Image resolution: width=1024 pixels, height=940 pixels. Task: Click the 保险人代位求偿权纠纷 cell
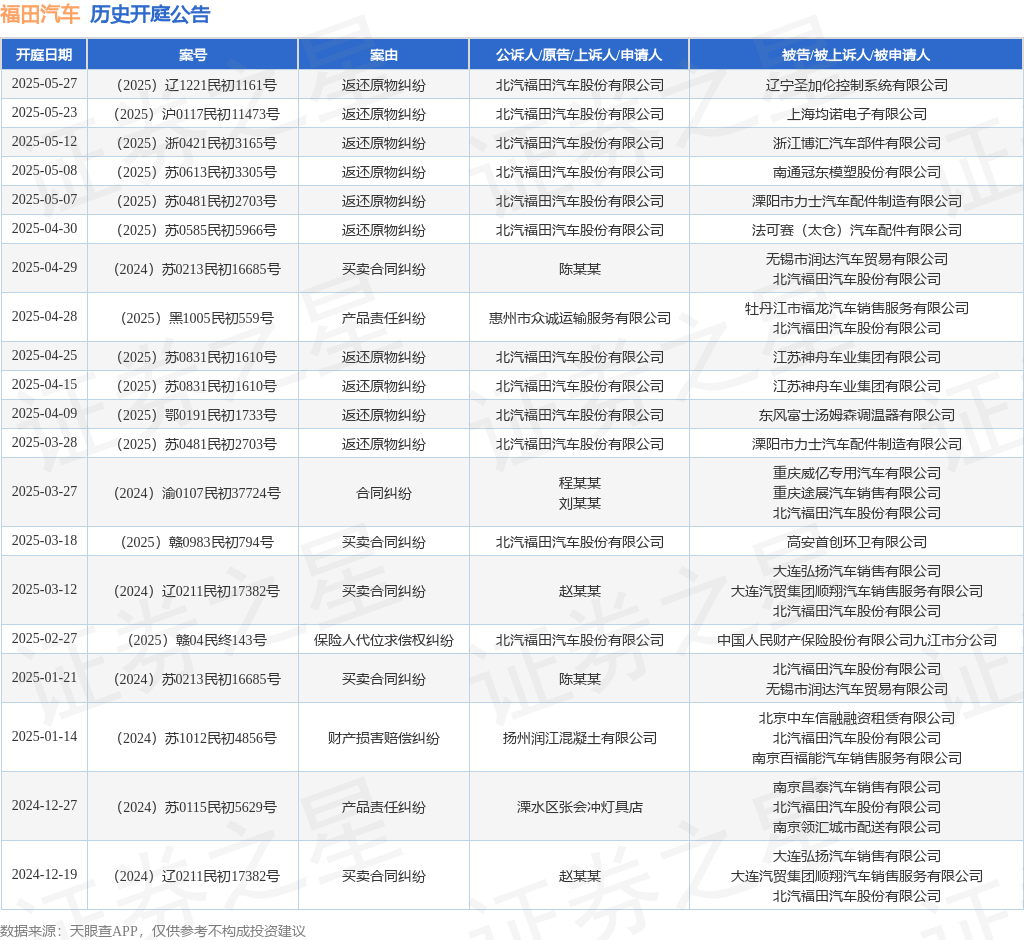[383, 640]
